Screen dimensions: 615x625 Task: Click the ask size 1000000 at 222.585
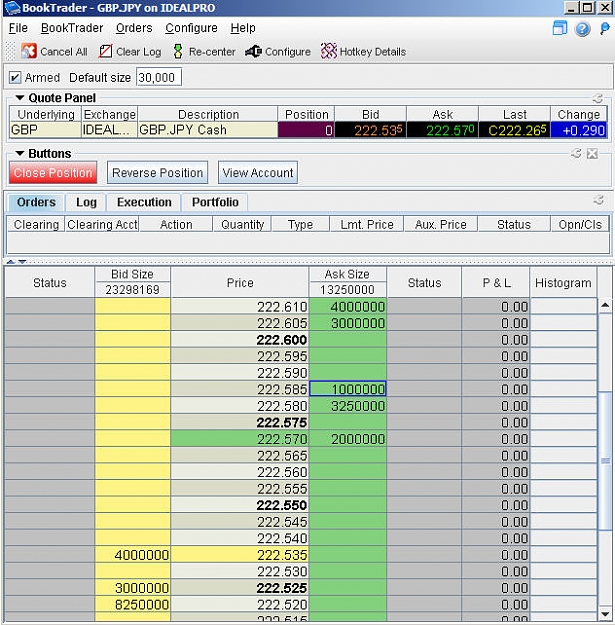coord(348,389)
